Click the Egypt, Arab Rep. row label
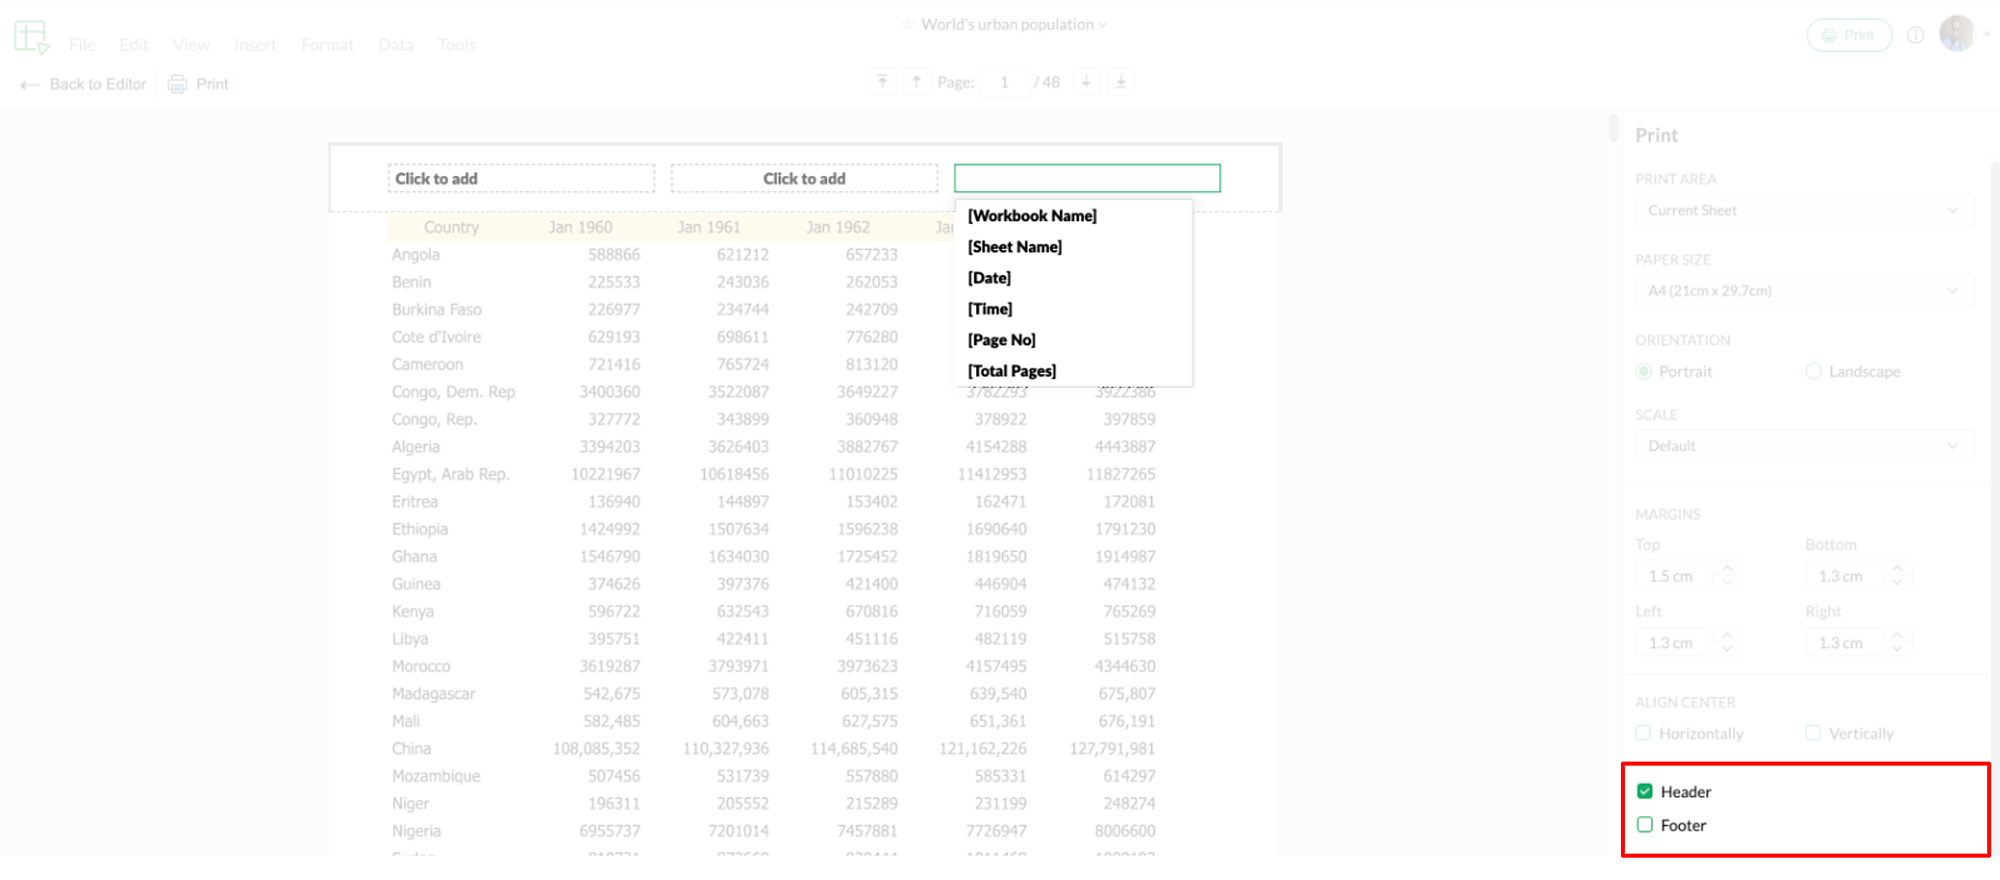The height and width of the screenshot is (880, 2000). pyautogui.click(x=451, y=474)
